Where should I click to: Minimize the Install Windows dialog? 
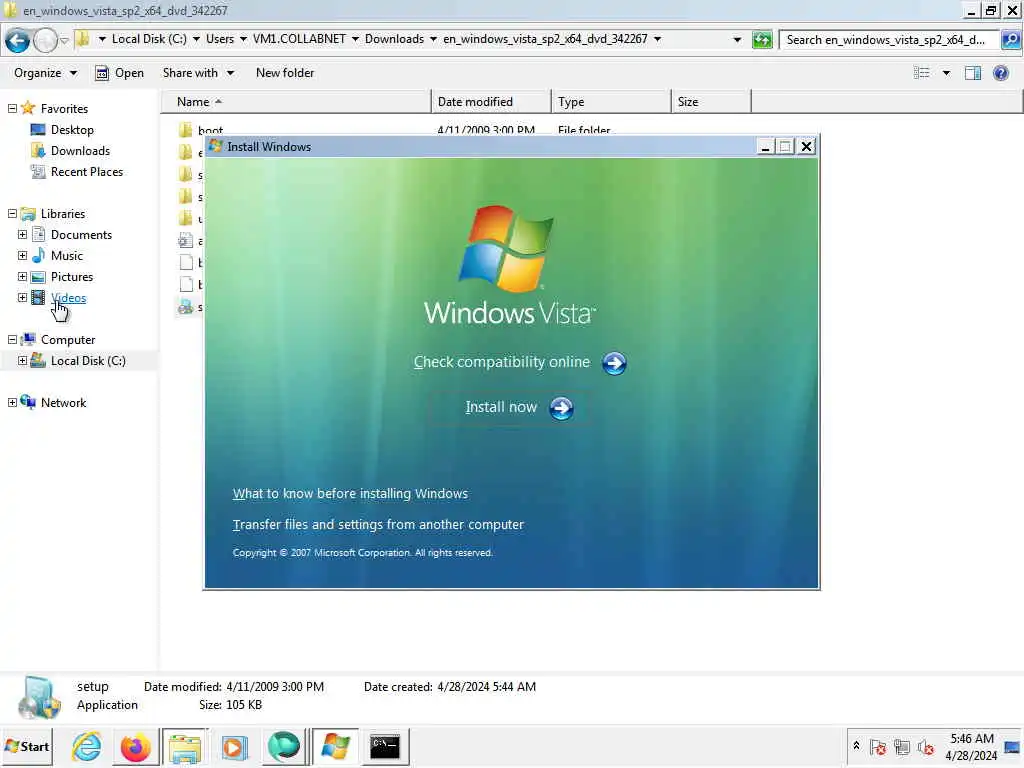765,147
